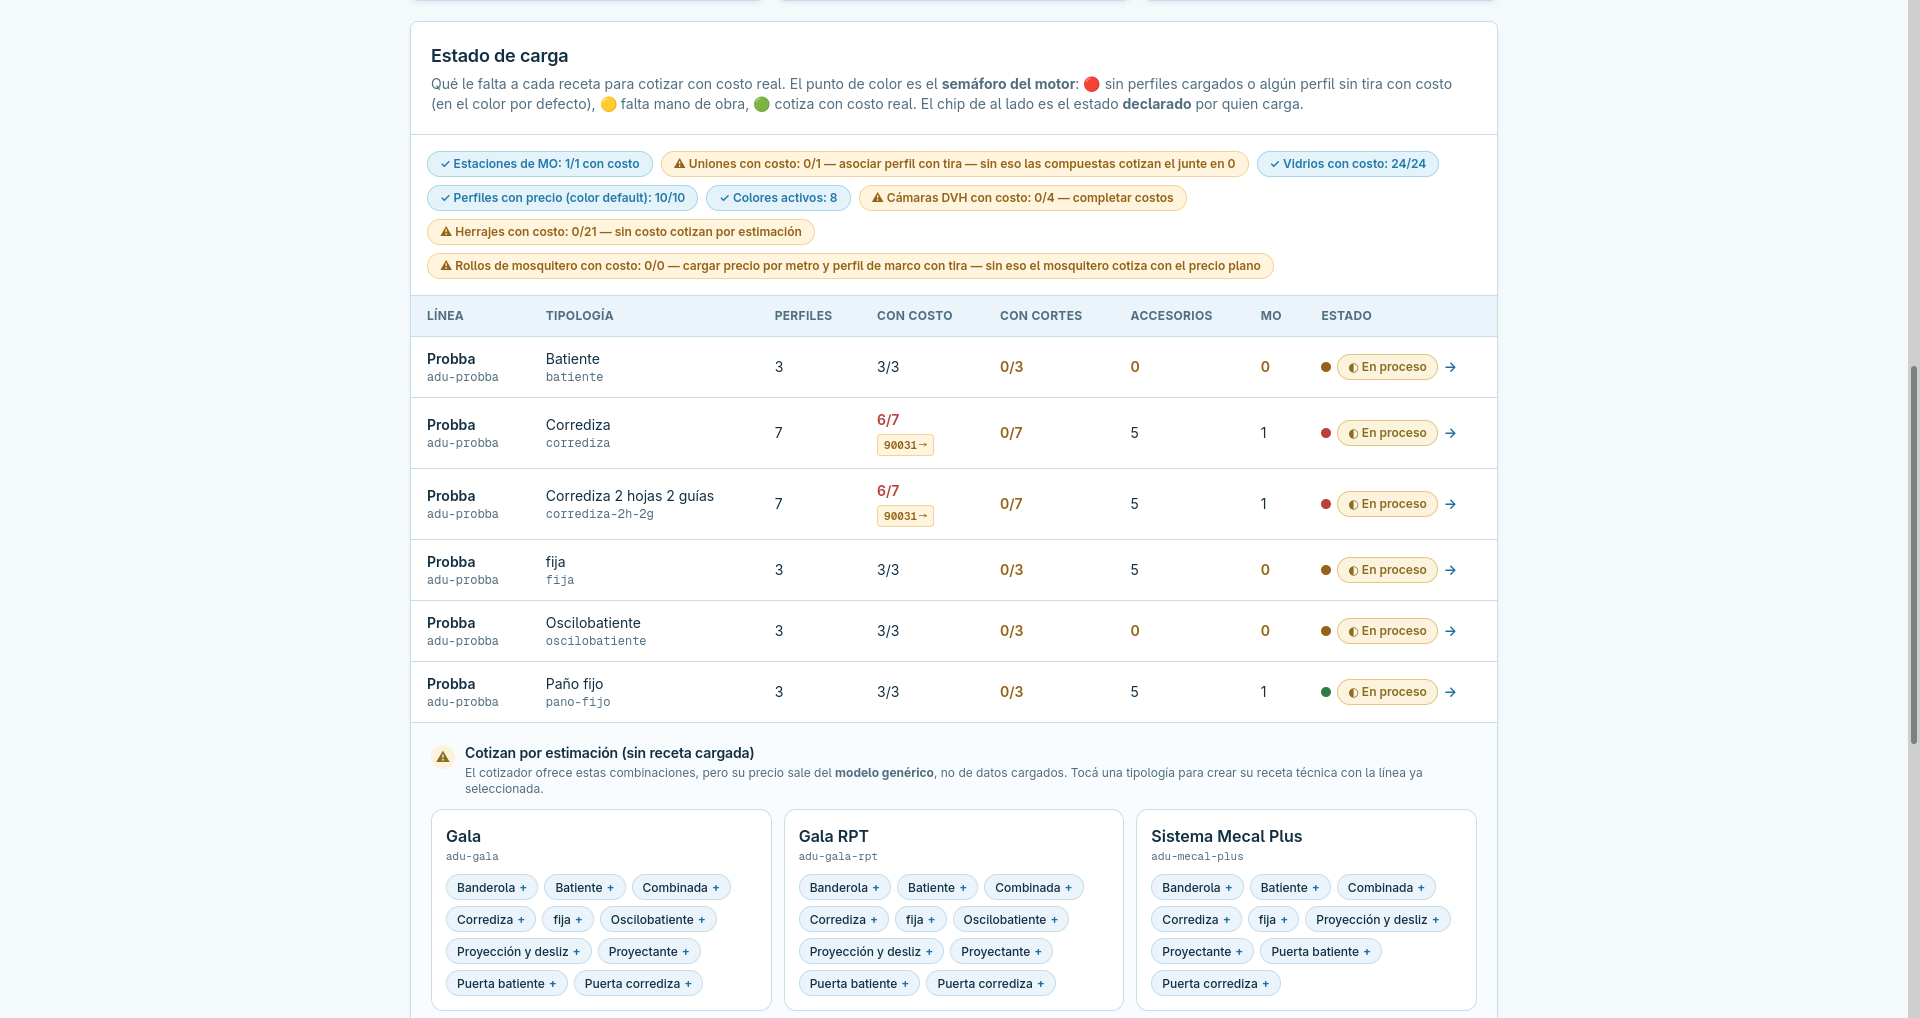Click Uniones con costo warning chip
This screenshot has width=1920, height=1018.
click(x=954, y=164)
